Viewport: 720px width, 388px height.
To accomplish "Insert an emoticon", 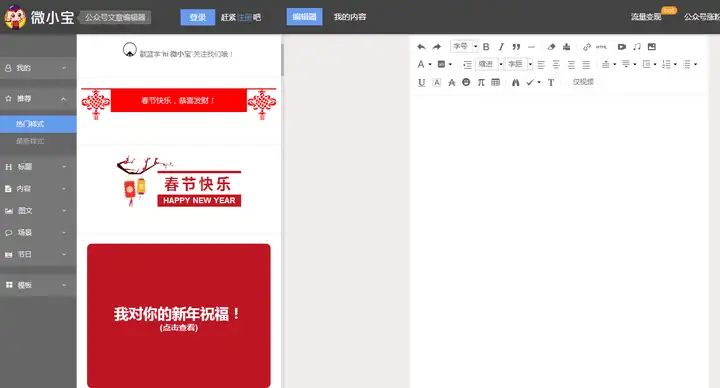I will (x=466, y=82).
